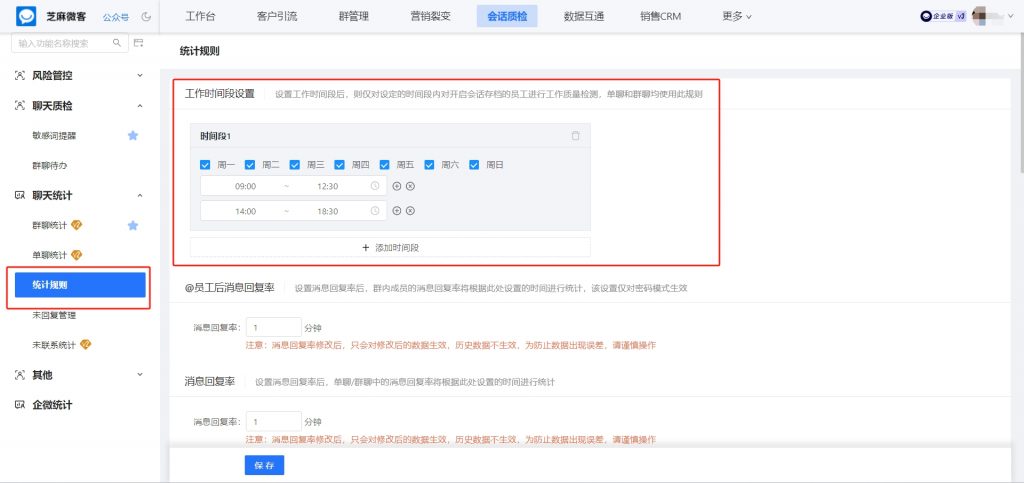This screenshot has height=483, width=1024.
Task: Remove the 14:00–18:30 row with its X icon
Action: pos(410,211)
